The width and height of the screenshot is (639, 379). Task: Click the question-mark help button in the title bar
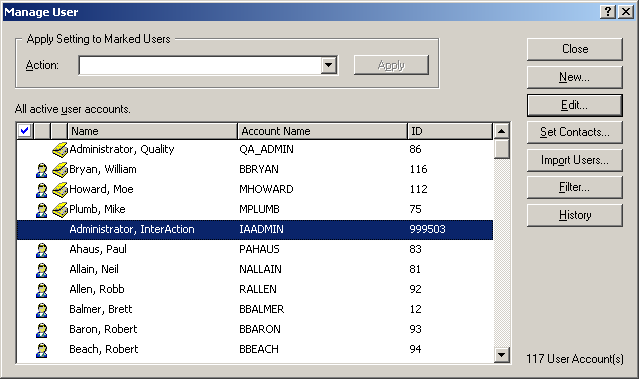(x=608, y=12)
